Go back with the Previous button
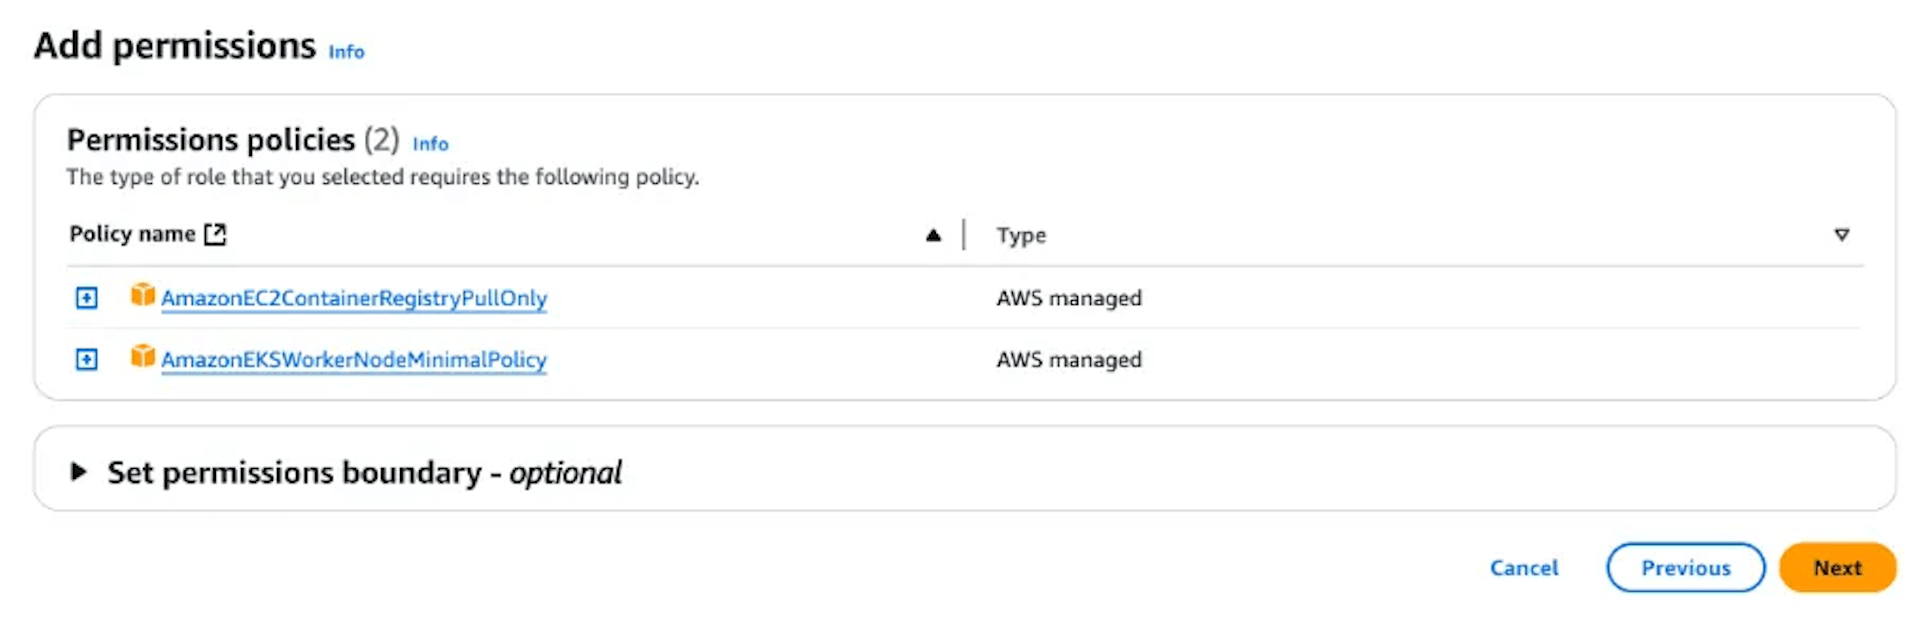The image size is (1920, 637). tap(1685, 568)
